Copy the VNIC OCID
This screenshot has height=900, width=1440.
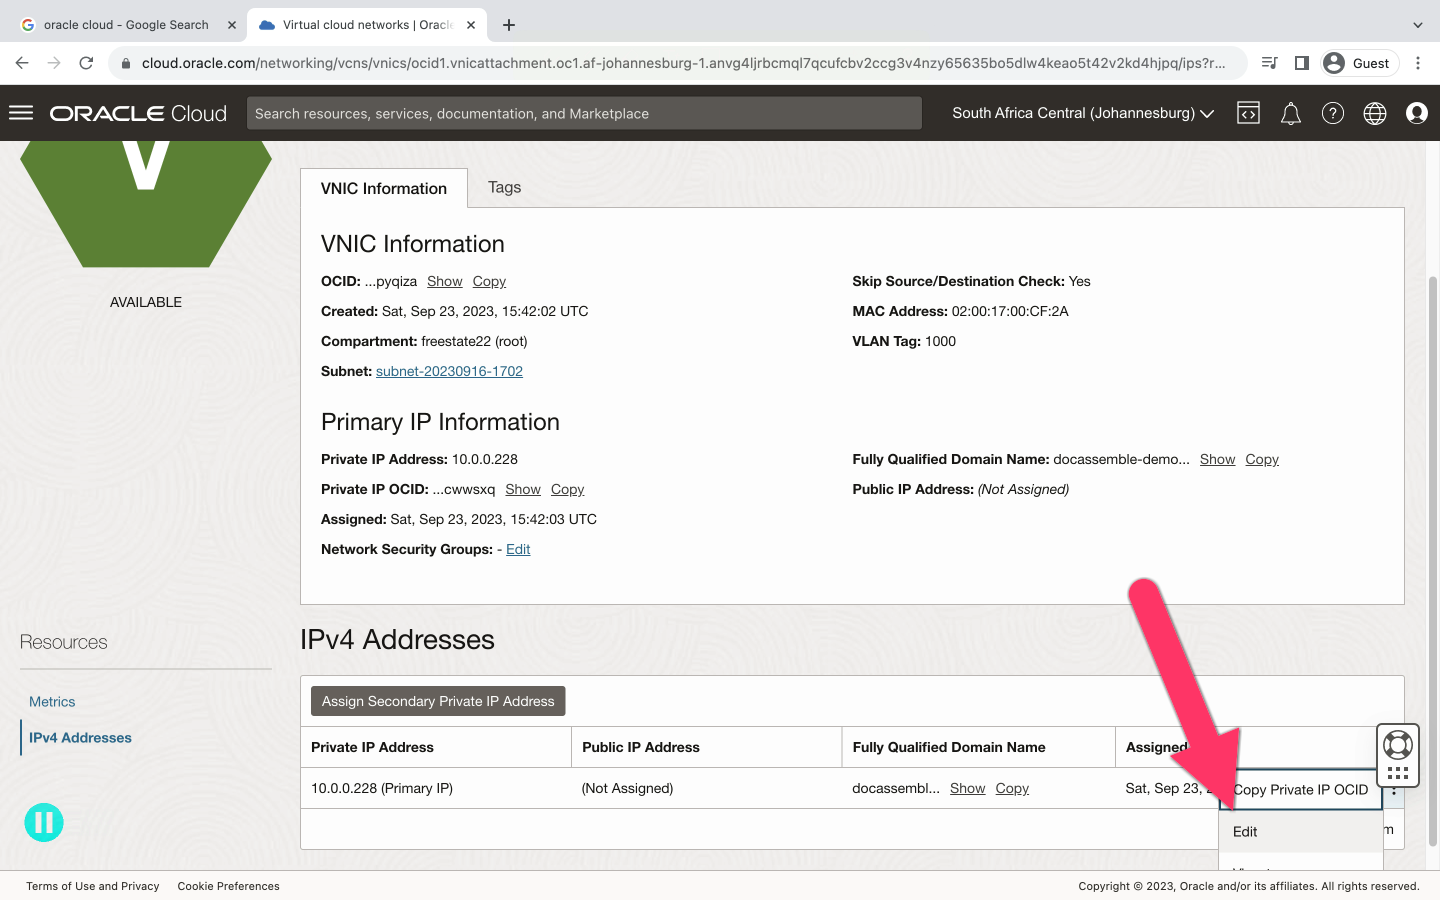point(489,282)
